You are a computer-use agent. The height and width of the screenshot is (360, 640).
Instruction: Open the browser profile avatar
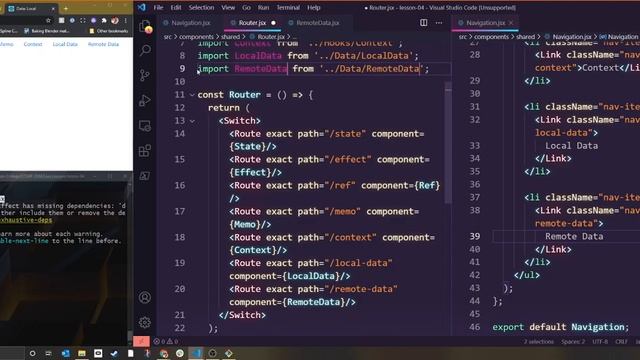115,20
